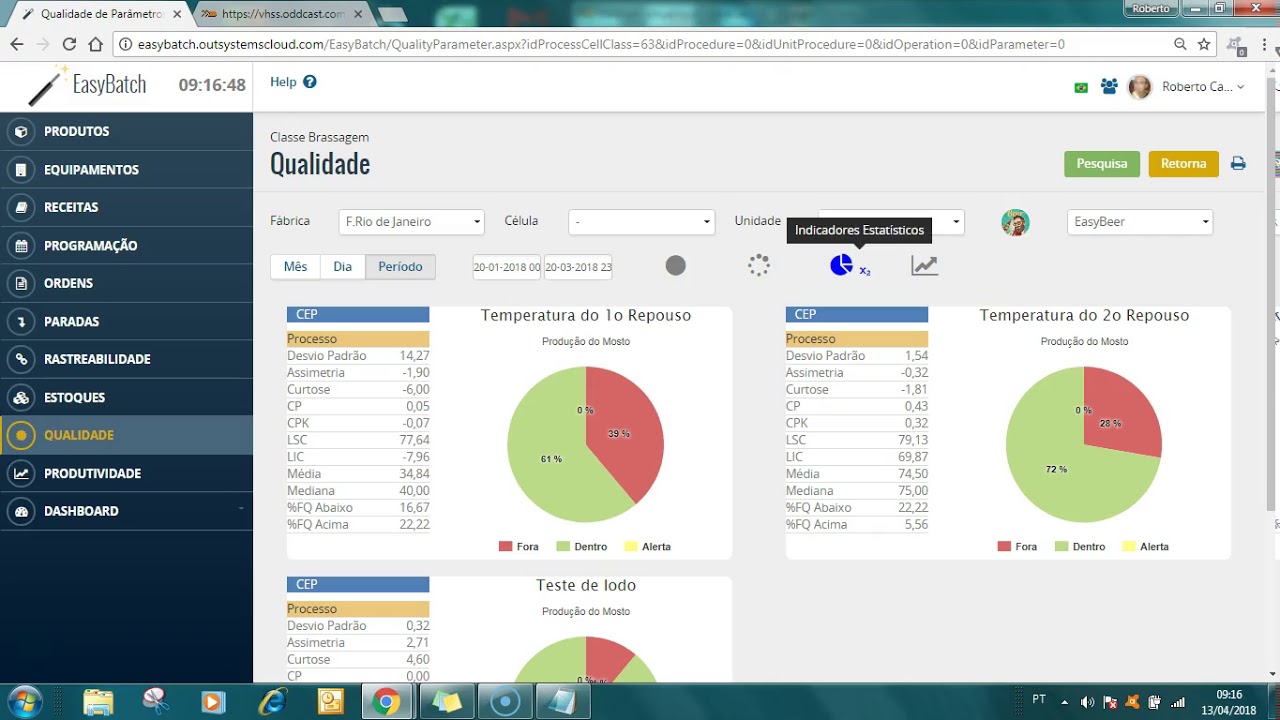Open the Qualidade menu item
The height and width of the screenshot is (720, 1280).
126,435
